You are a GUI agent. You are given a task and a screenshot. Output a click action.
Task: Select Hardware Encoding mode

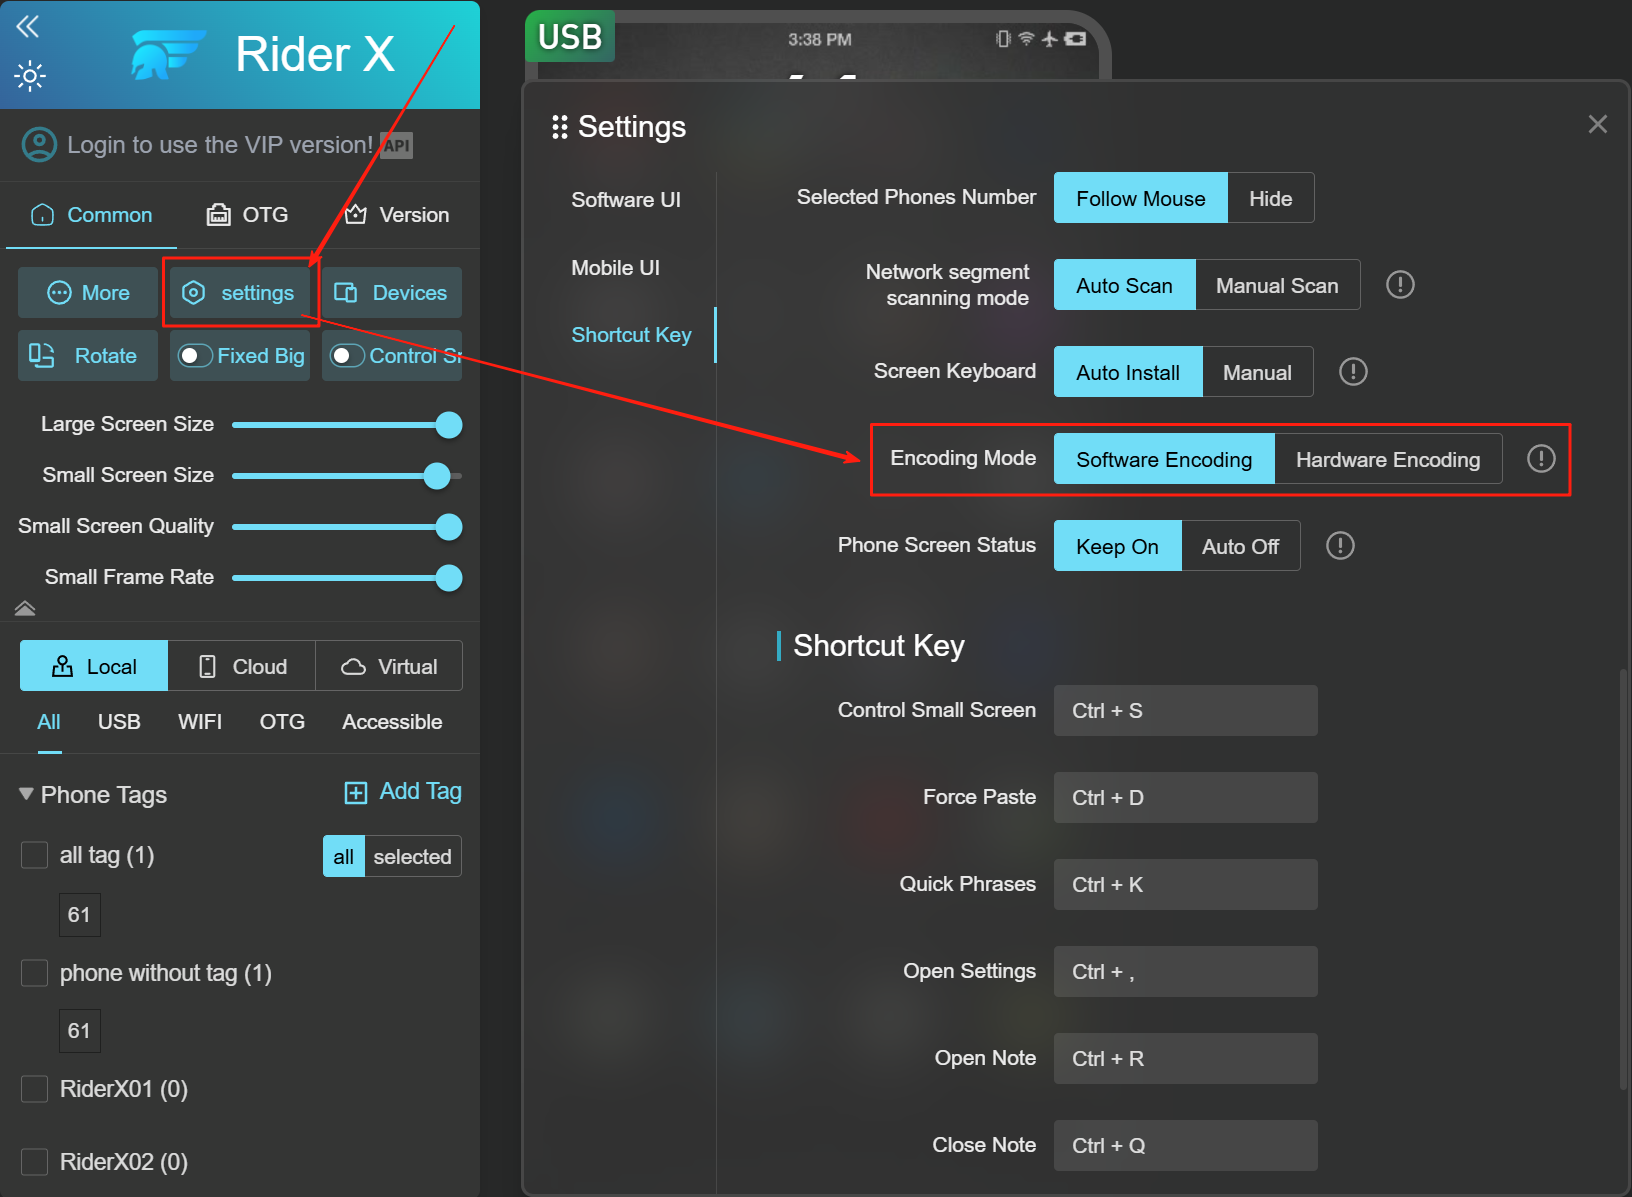(x=1388, y=460)
